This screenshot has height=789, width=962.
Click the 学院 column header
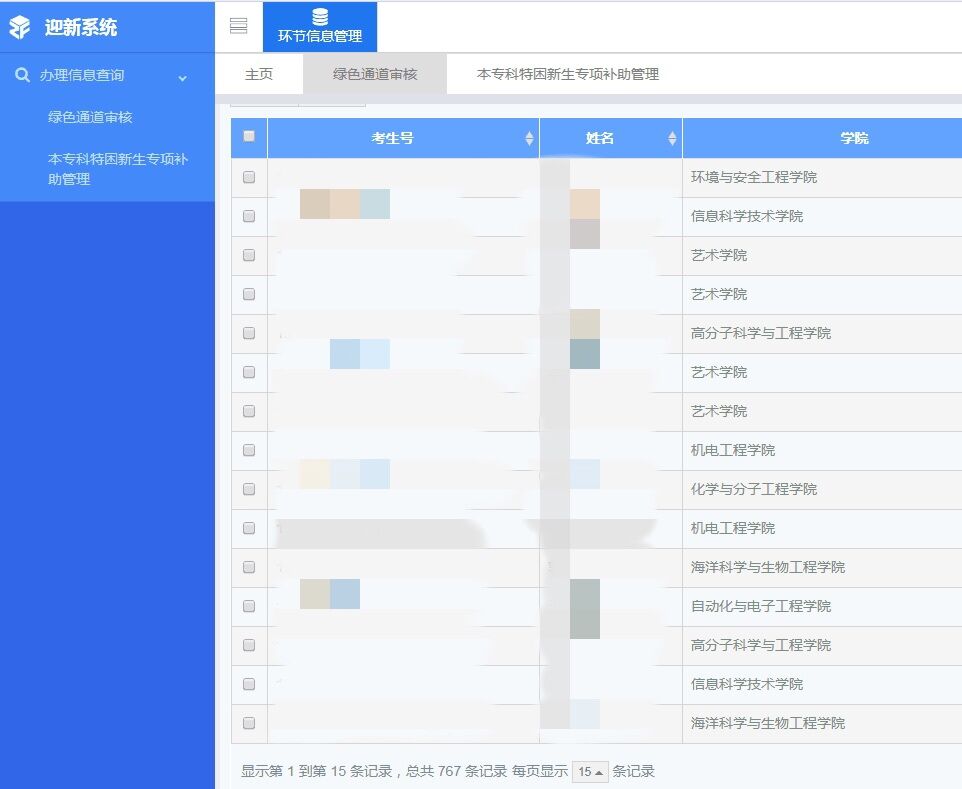[x=854, y=138]
